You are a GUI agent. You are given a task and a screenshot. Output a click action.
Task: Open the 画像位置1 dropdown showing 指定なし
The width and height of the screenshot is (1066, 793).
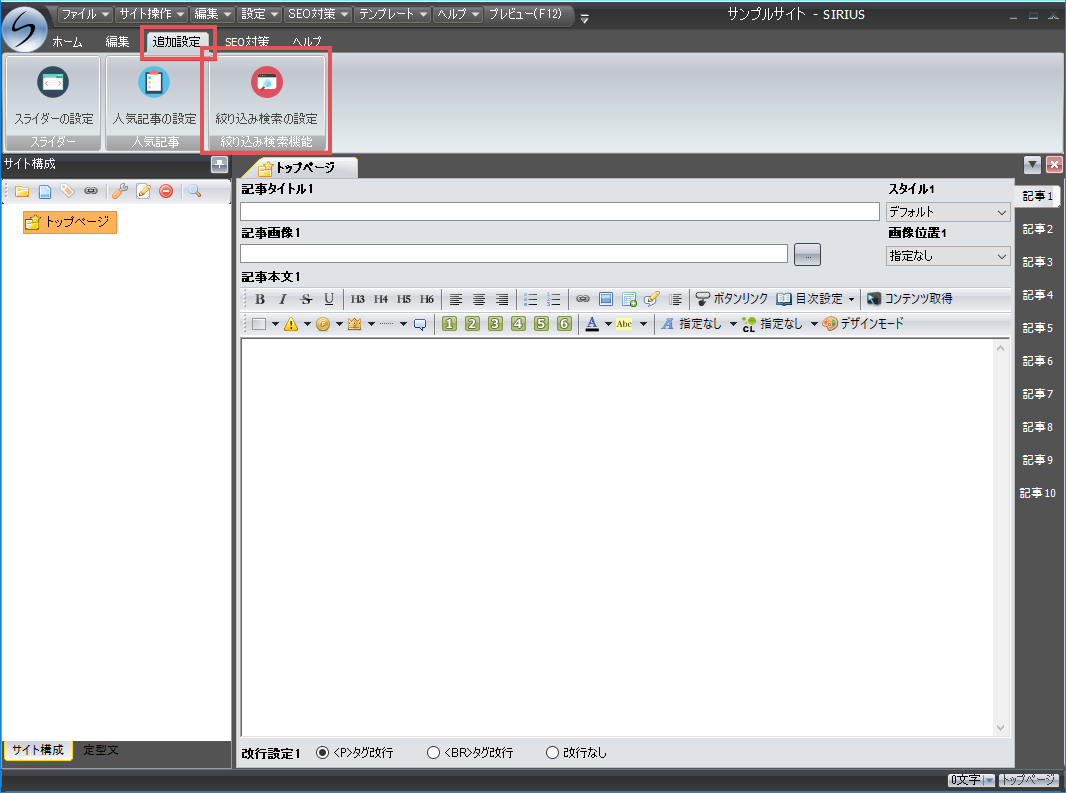click(x=948, y=256)
